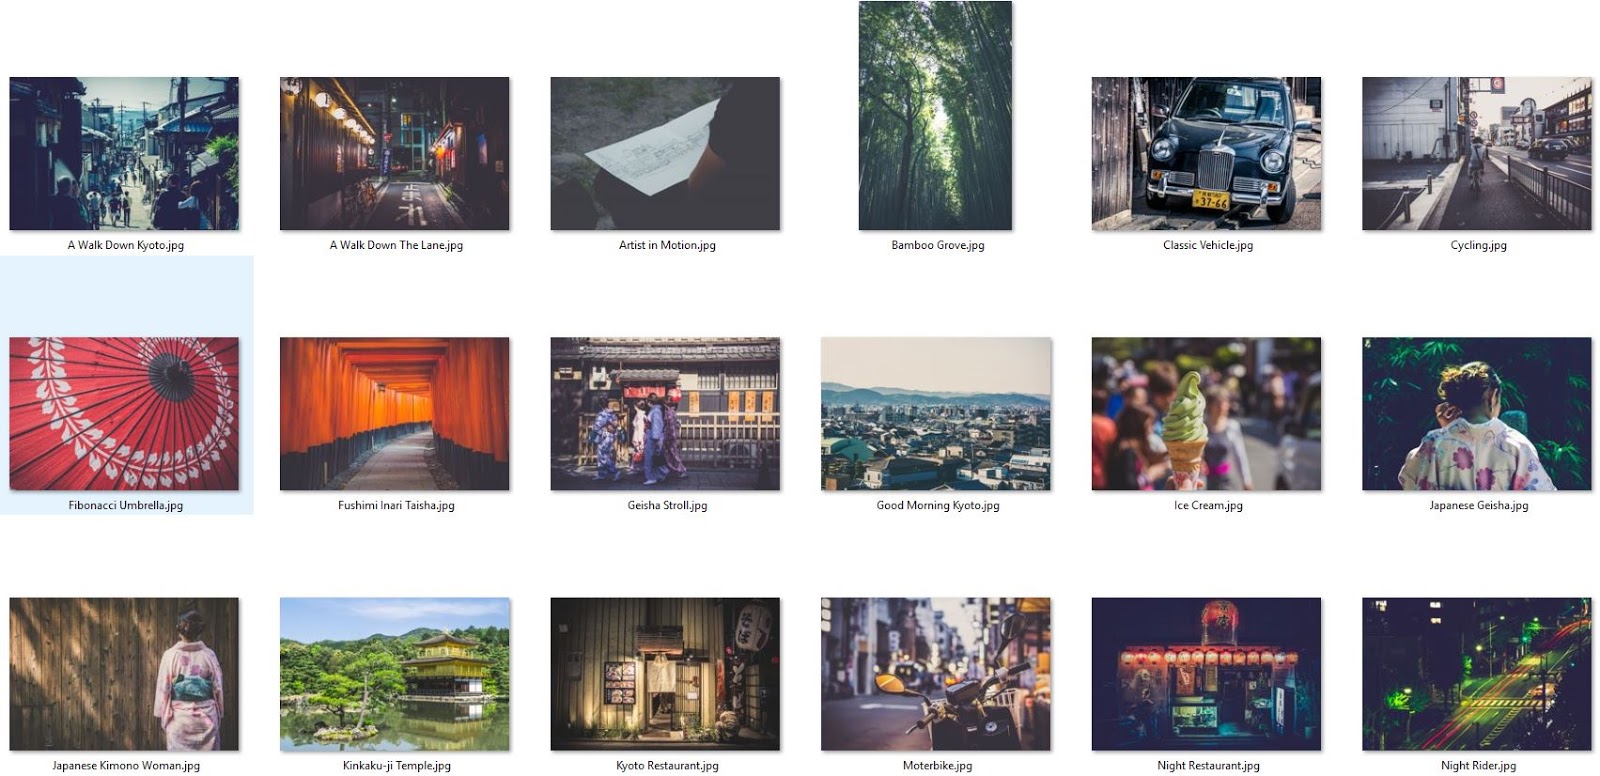
Task: Click the 'Cycling.jpg' file name
Action: tap(1478, 245)
